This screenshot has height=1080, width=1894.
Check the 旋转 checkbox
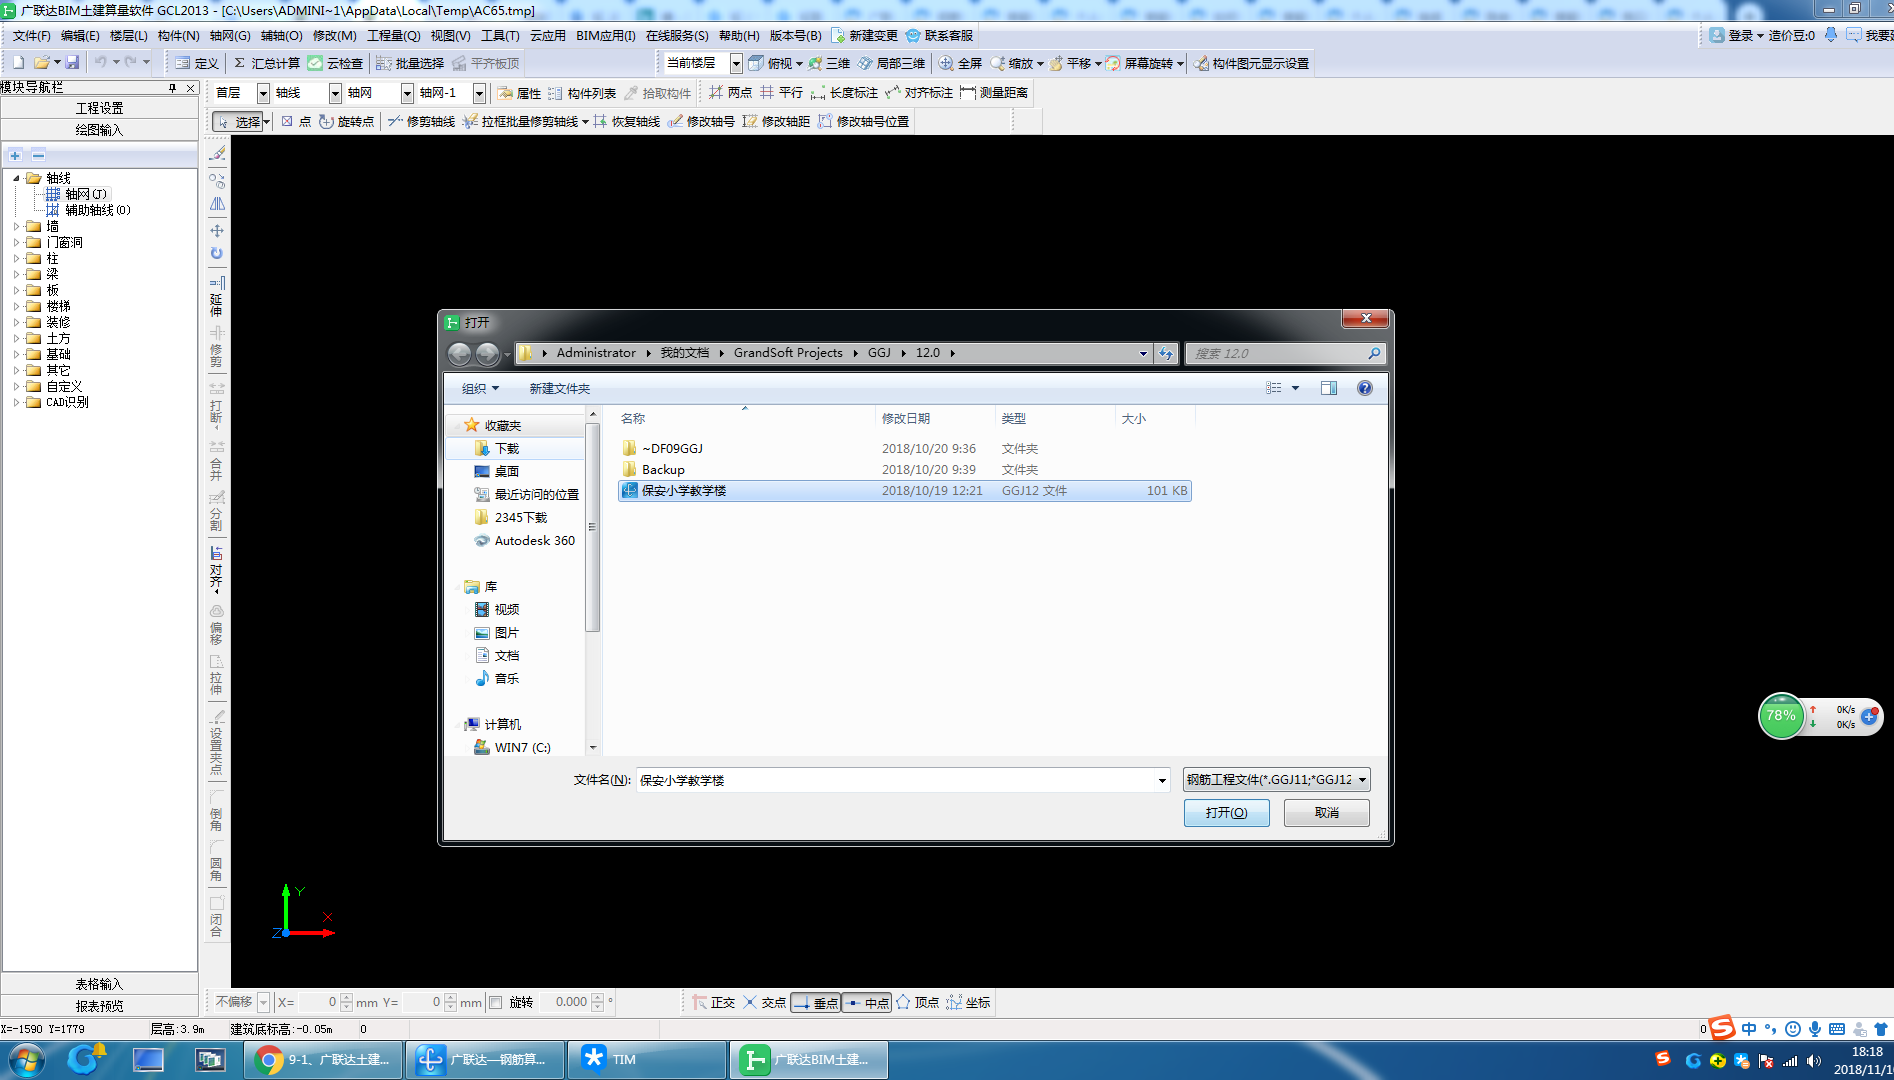pos(496,1002)
